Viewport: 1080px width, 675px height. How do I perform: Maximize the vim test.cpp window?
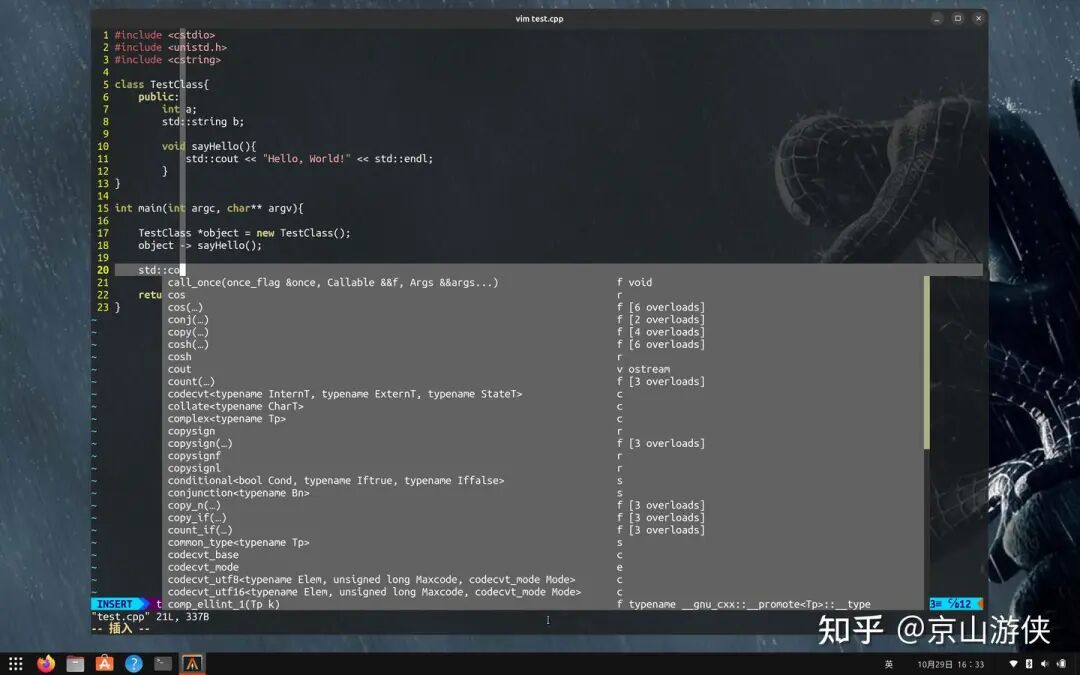pos(957,19)
